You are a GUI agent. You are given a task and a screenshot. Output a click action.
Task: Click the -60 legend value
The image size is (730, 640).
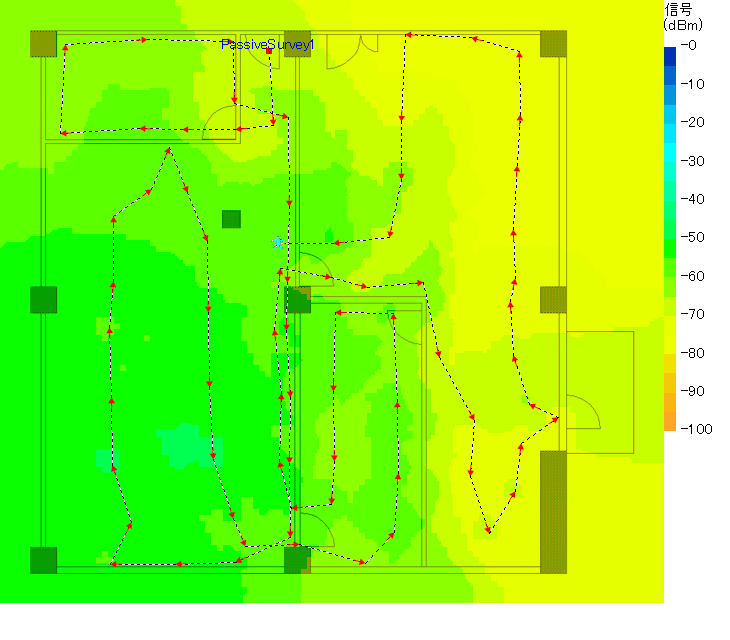(x=692, y=276)
